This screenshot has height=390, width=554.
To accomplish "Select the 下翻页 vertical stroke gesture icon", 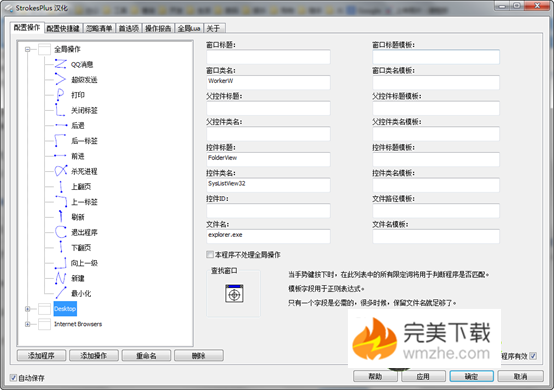I will tap(60, 247).
